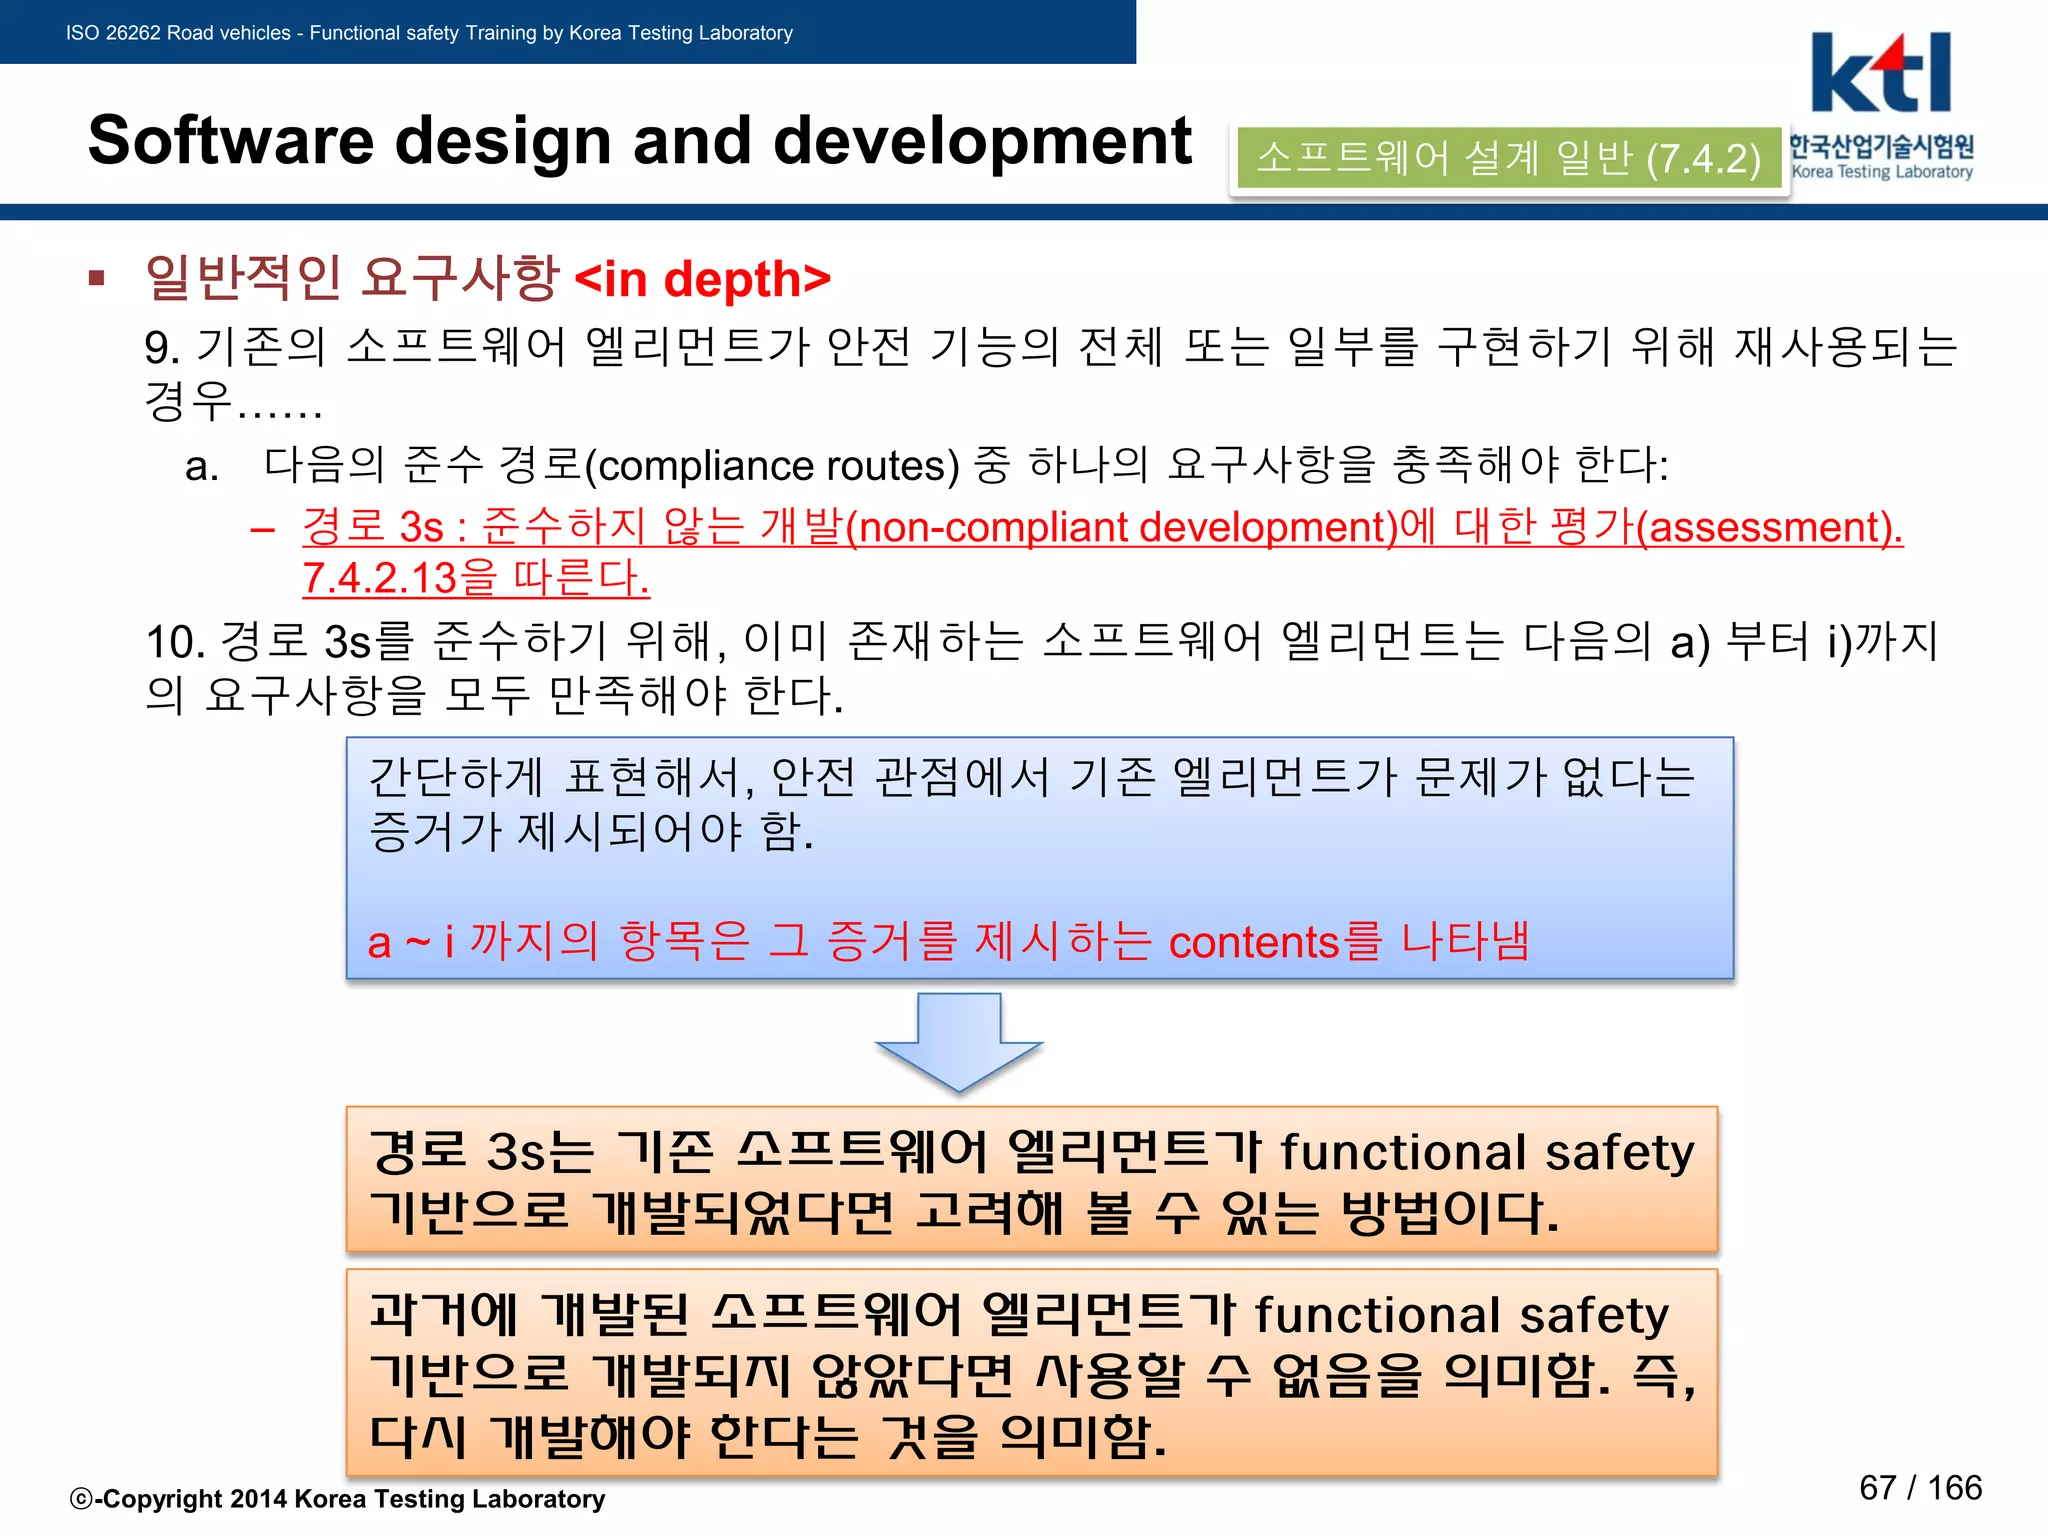Click item 9 paragraph about 기존의 소프트웨어 엘리먼트

pos(1050,373)
